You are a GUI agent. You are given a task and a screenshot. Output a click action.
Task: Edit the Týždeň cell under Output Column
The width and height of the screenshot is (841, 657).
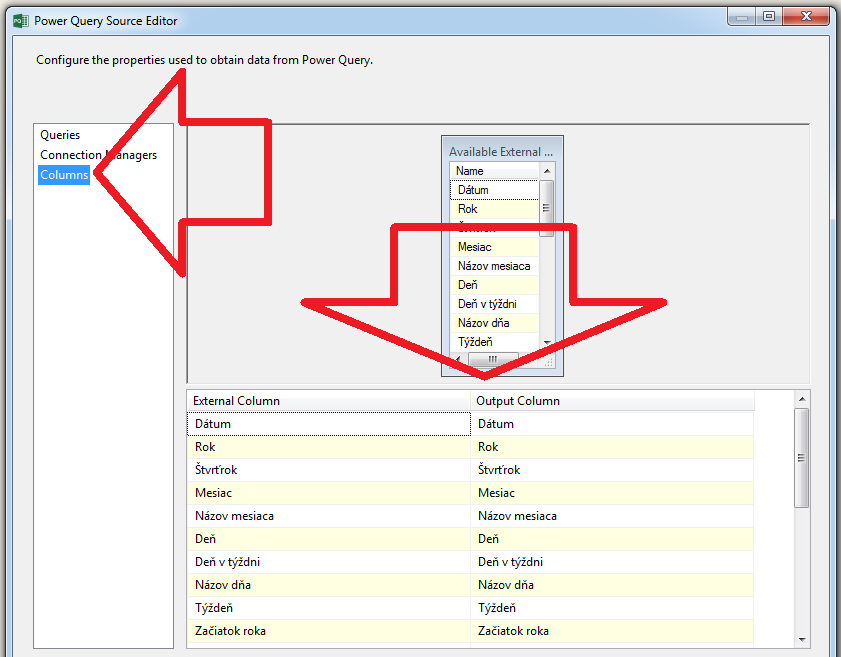click(613, 608)
